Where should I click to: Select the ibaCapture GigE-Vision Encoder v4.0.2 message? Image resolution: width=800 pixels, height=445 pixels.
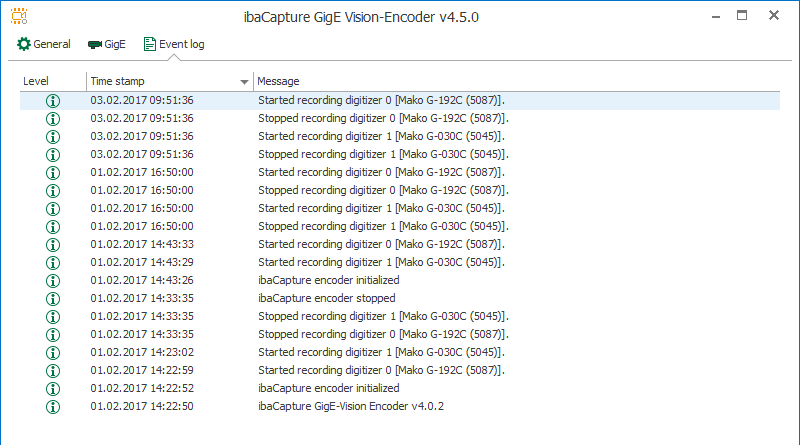click(x=351, y=406)
